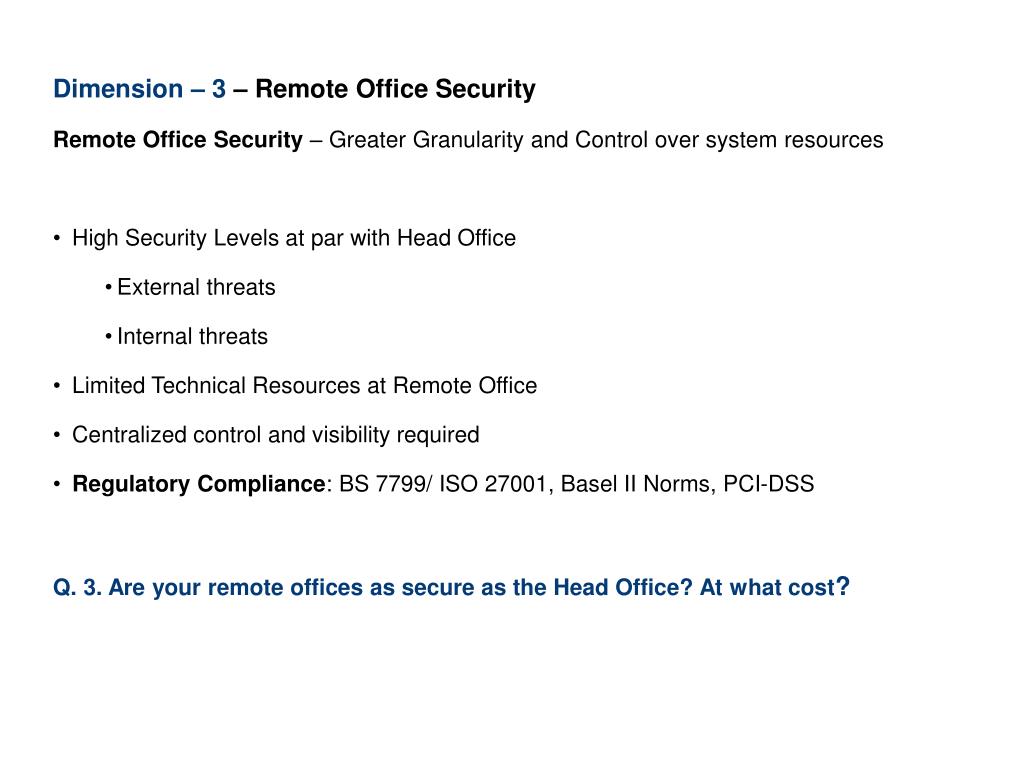Viewport: 1024px width, 768px height.
Task: Click 'Greater Granularity and Control' subtitle text
Action: coord(488,140)
